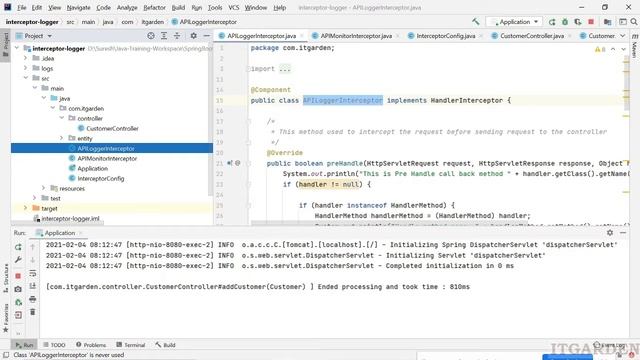Click the wrench icon in Run panel
640x360 pixels.
pos(18,260)
